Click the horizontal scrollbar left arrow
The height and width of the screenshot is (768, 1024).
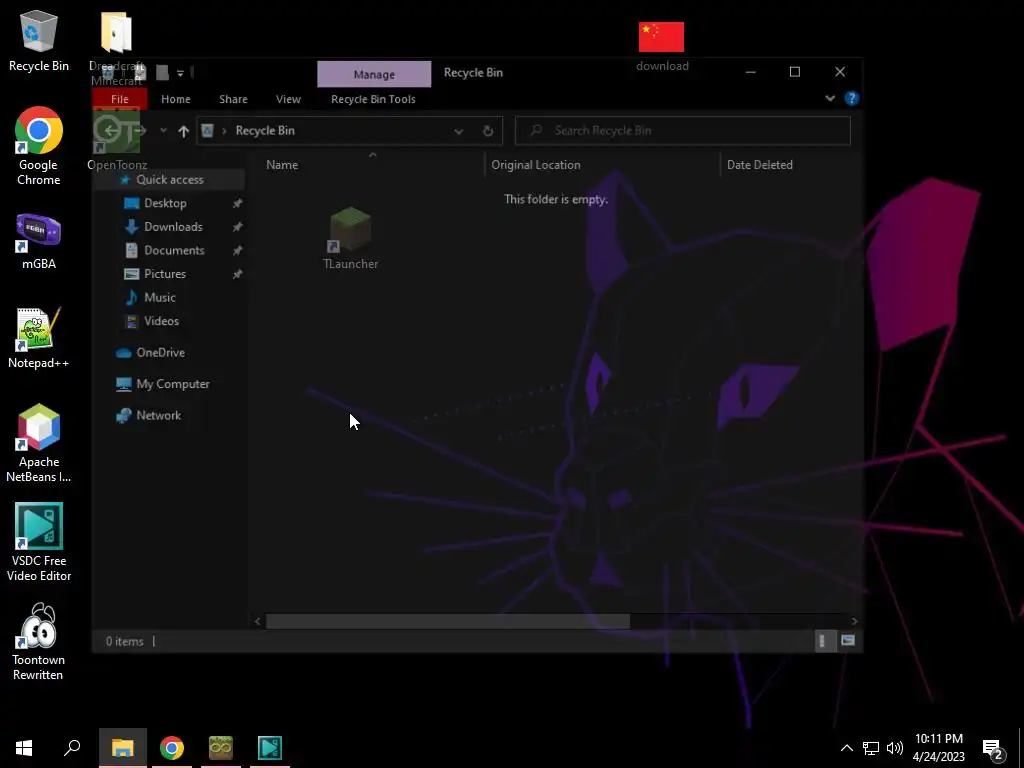click(257, 621)
